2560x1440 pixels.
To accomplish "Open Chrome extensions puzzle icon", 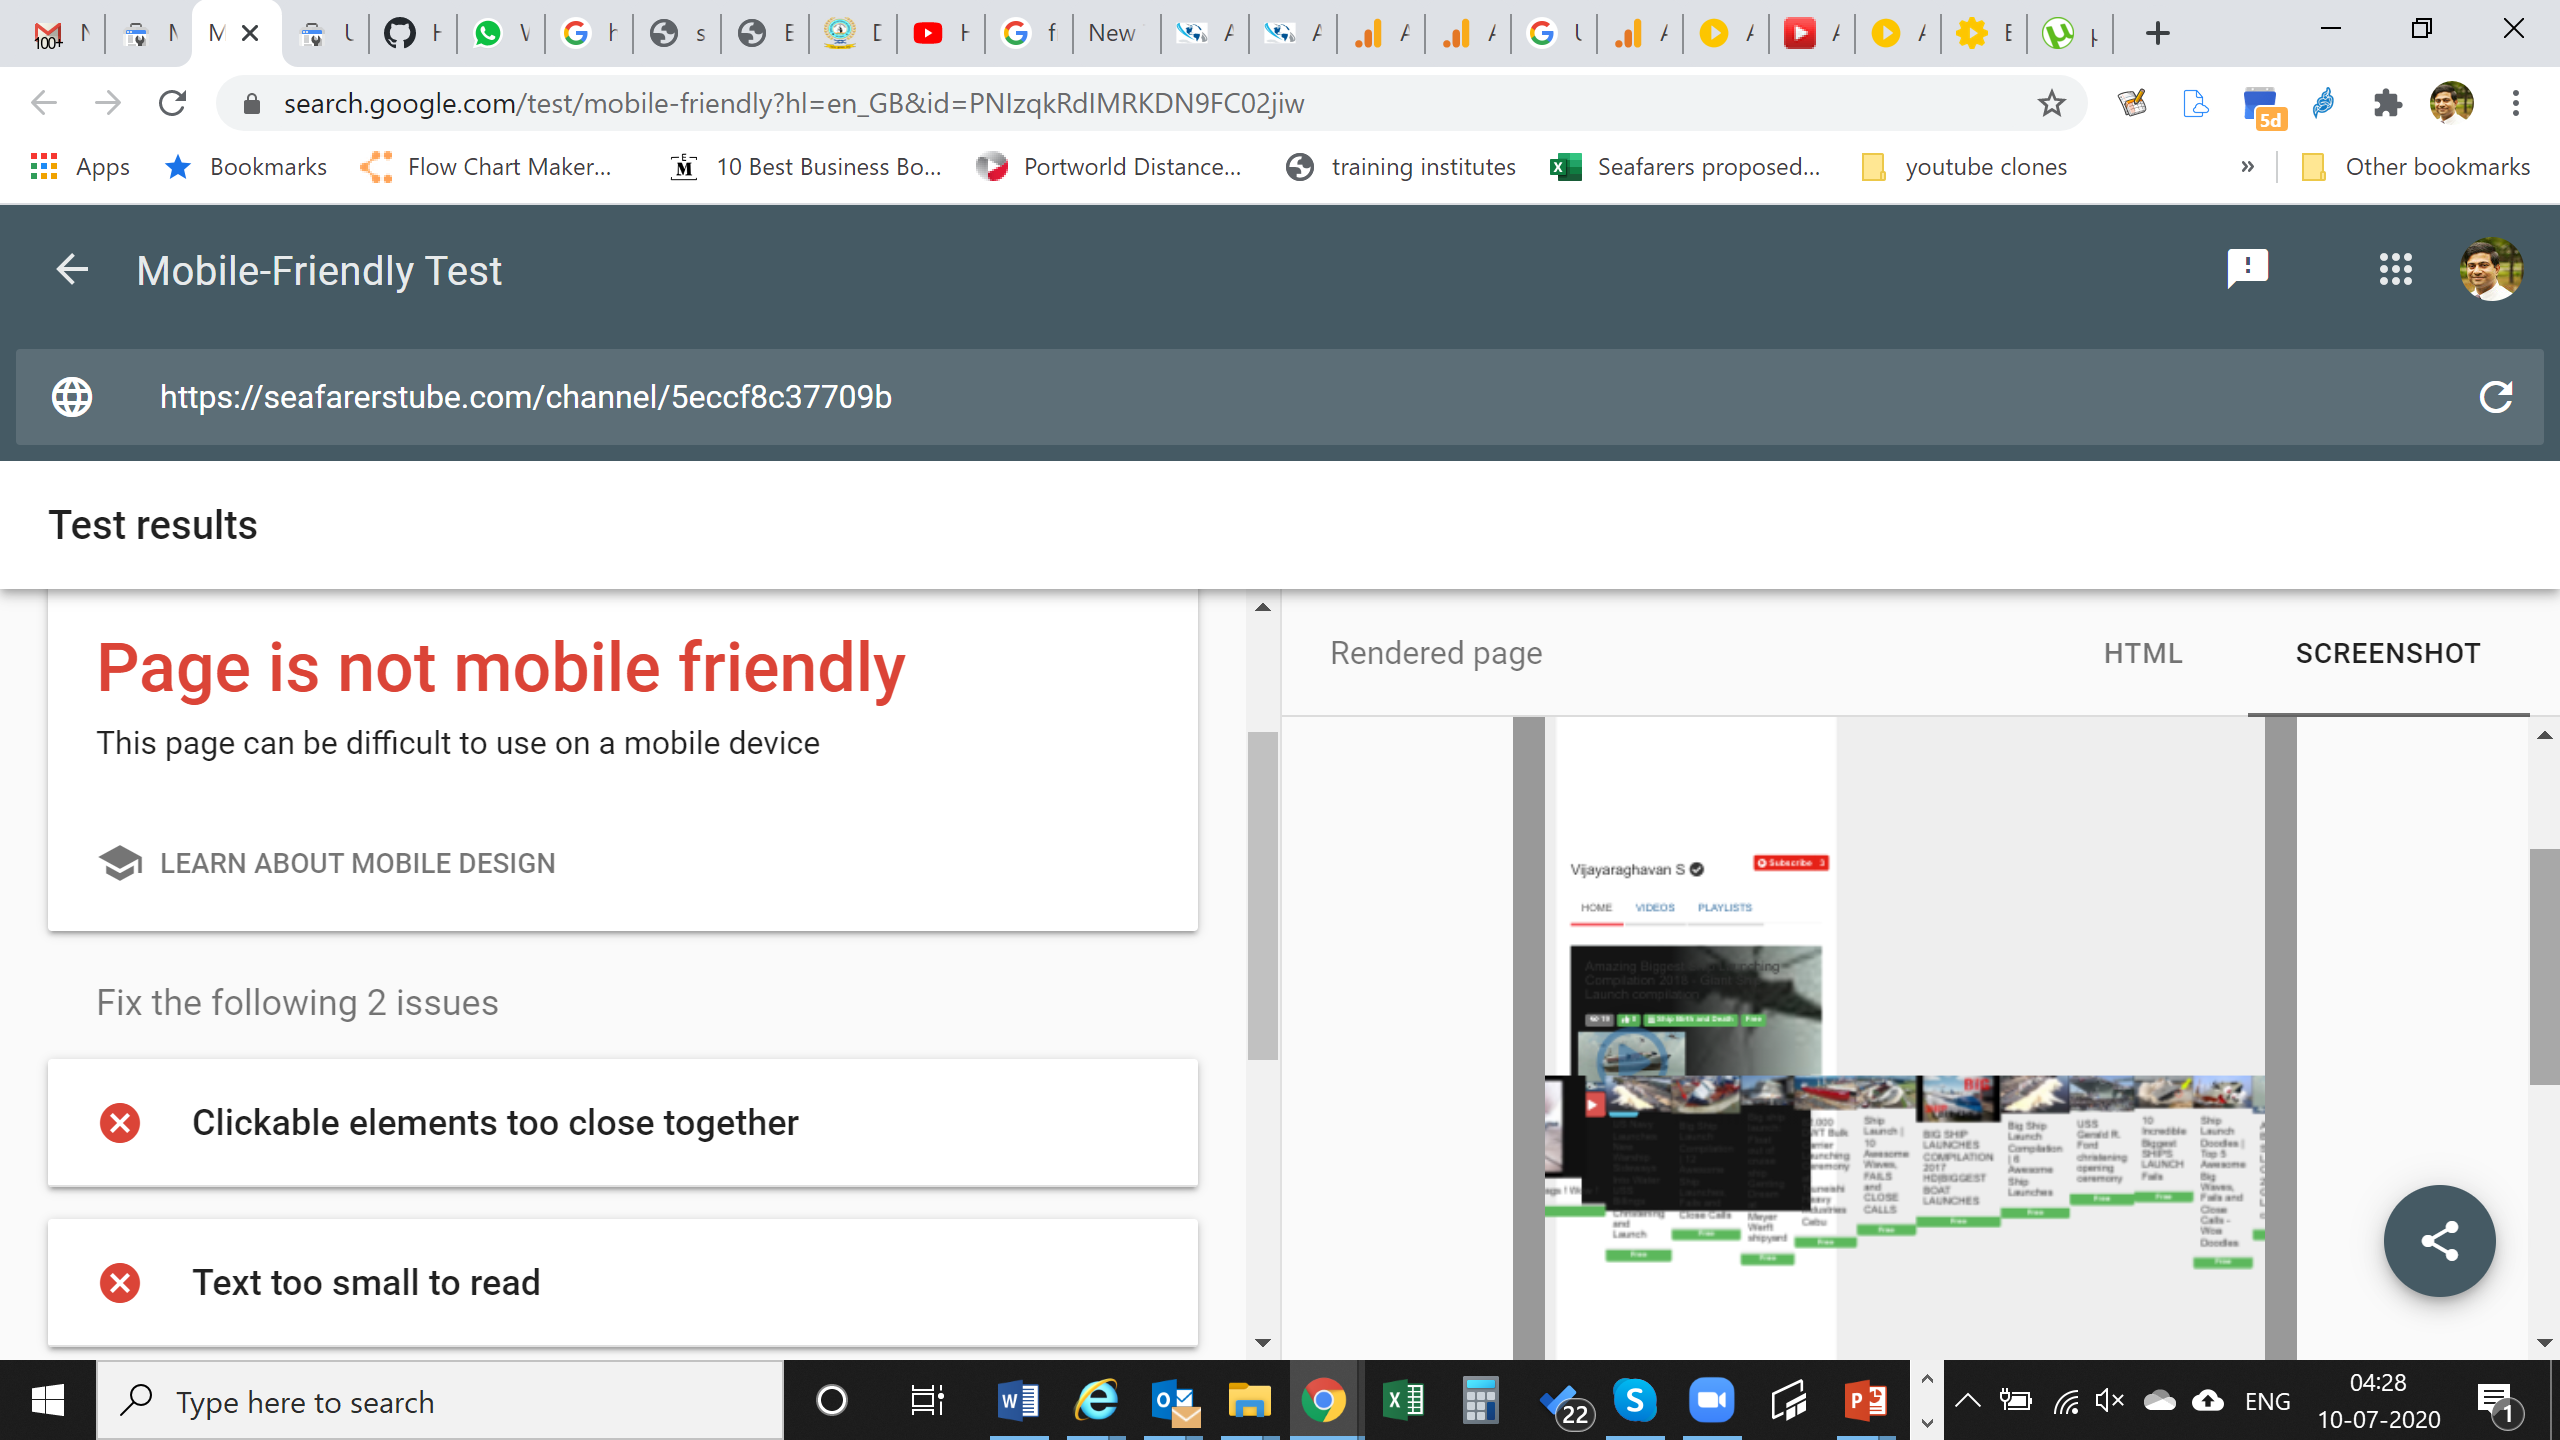I will (2387, 103).
